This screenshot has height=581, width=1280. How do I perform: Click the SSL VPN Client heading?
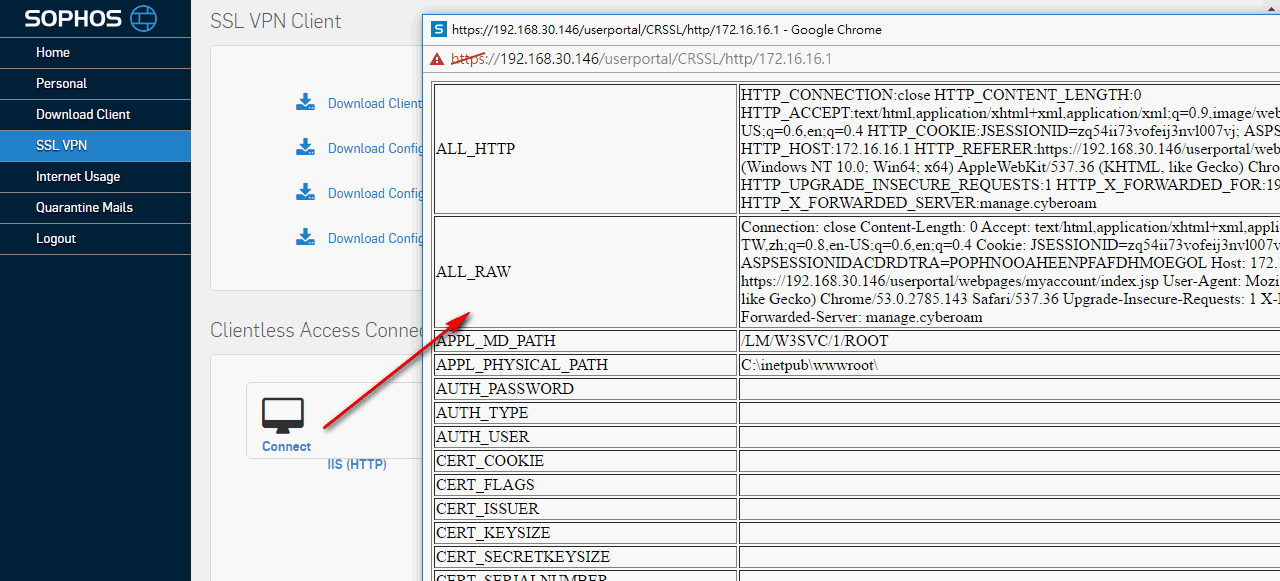[276, 21]
